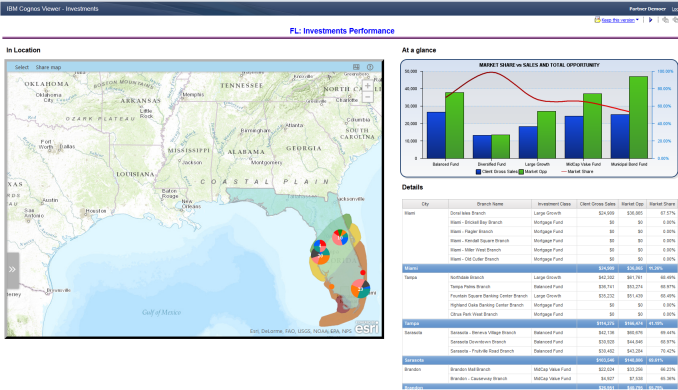Viewport: 678px width, 390px height.
Task: Click the Diversified Fund green bar
Action: click(x=500, y=147)
